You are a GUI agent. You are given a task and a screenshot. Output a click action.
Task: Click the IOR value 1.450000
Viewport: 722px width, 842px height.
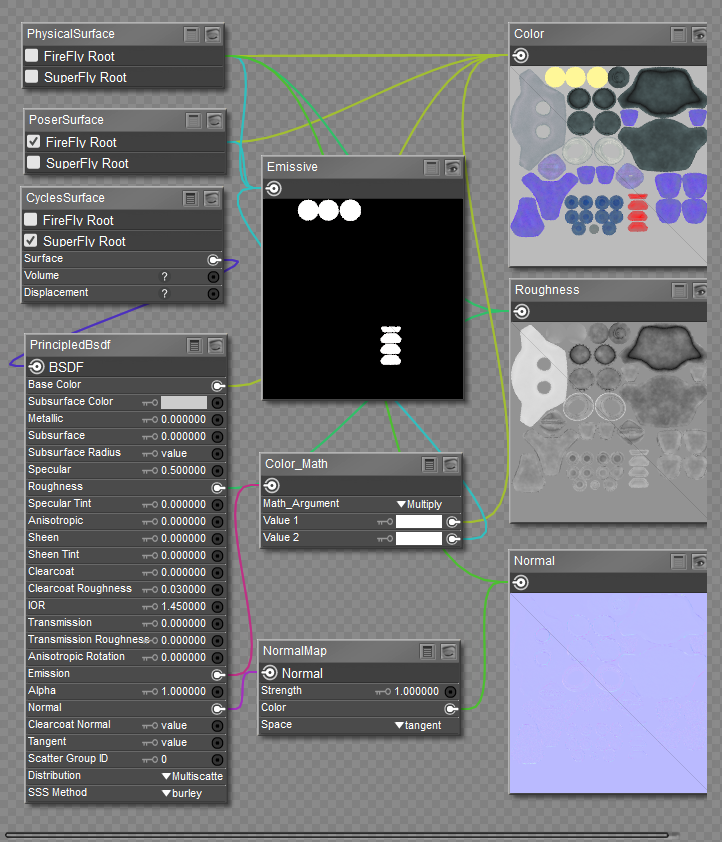tap(183, 606)
